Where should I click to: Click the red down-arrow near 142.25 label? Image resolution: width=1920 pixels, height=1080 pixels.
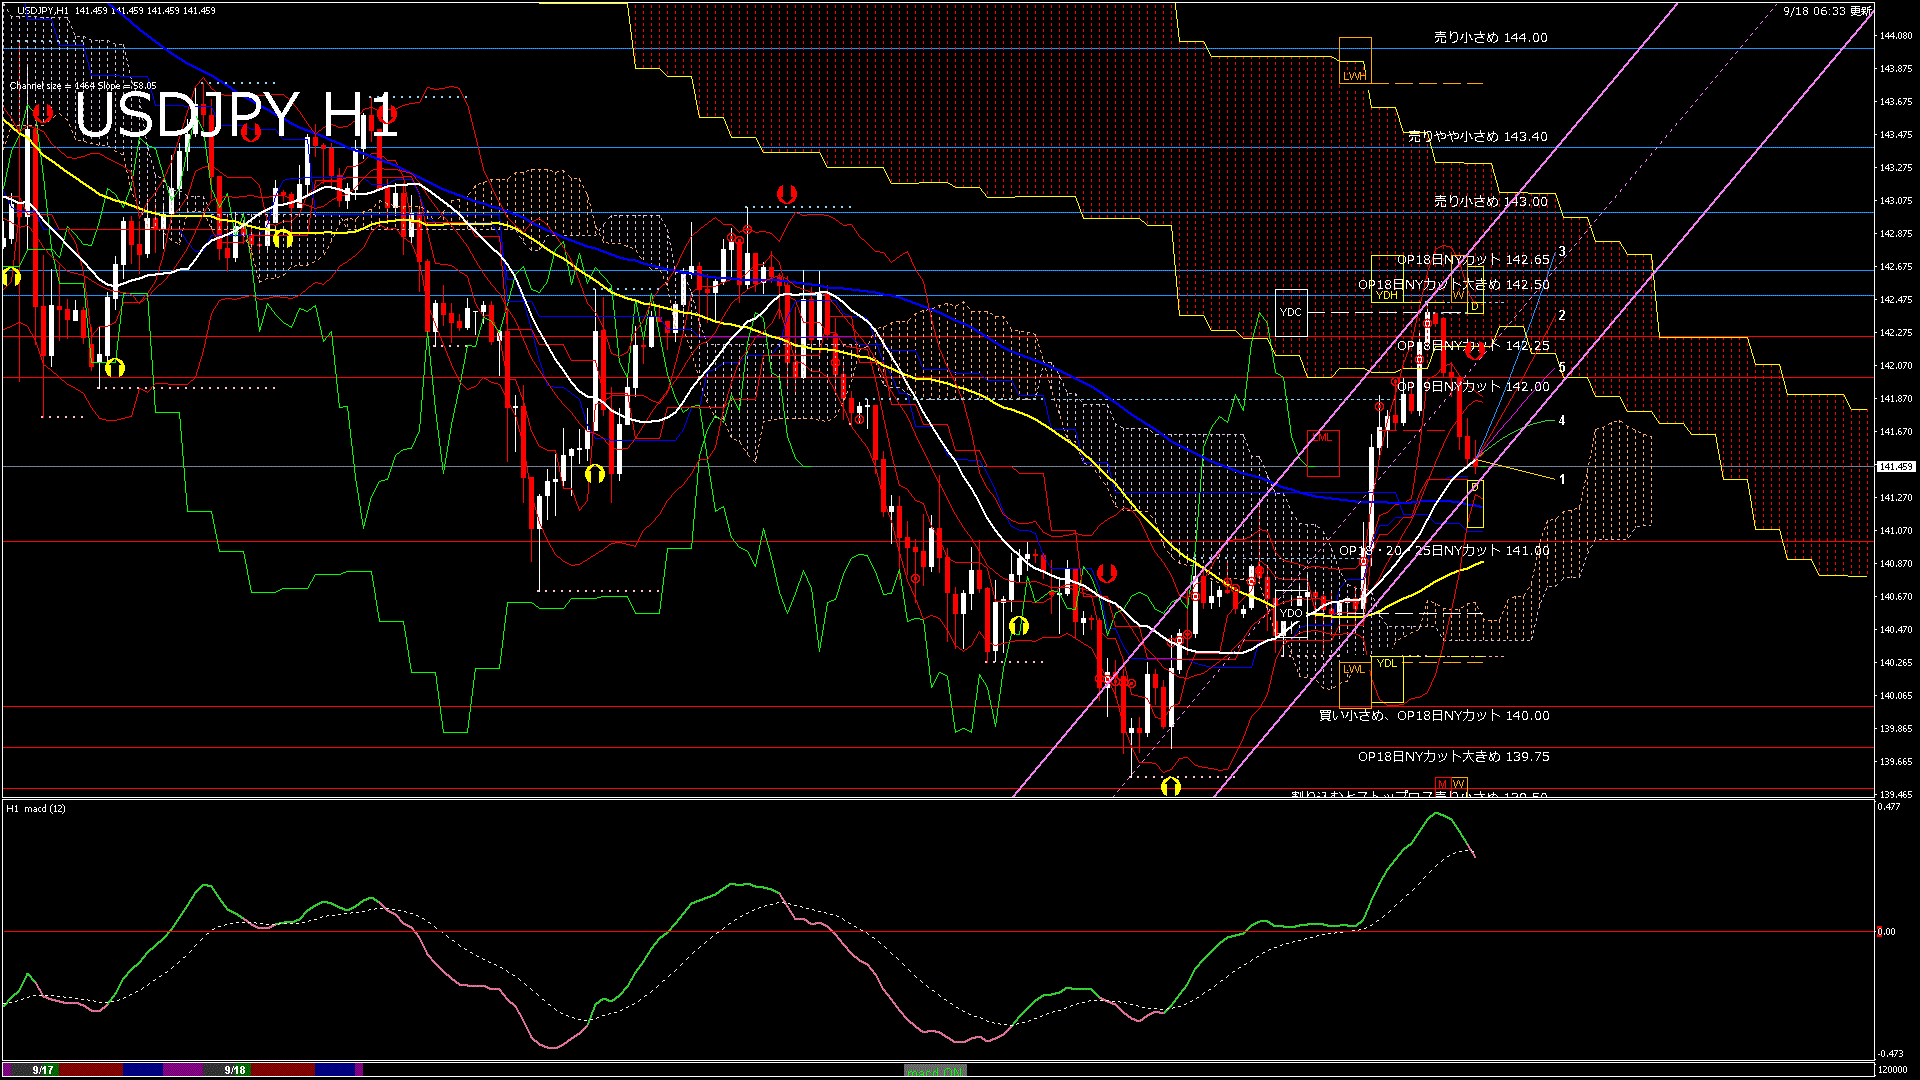[x=1475, y=350]
